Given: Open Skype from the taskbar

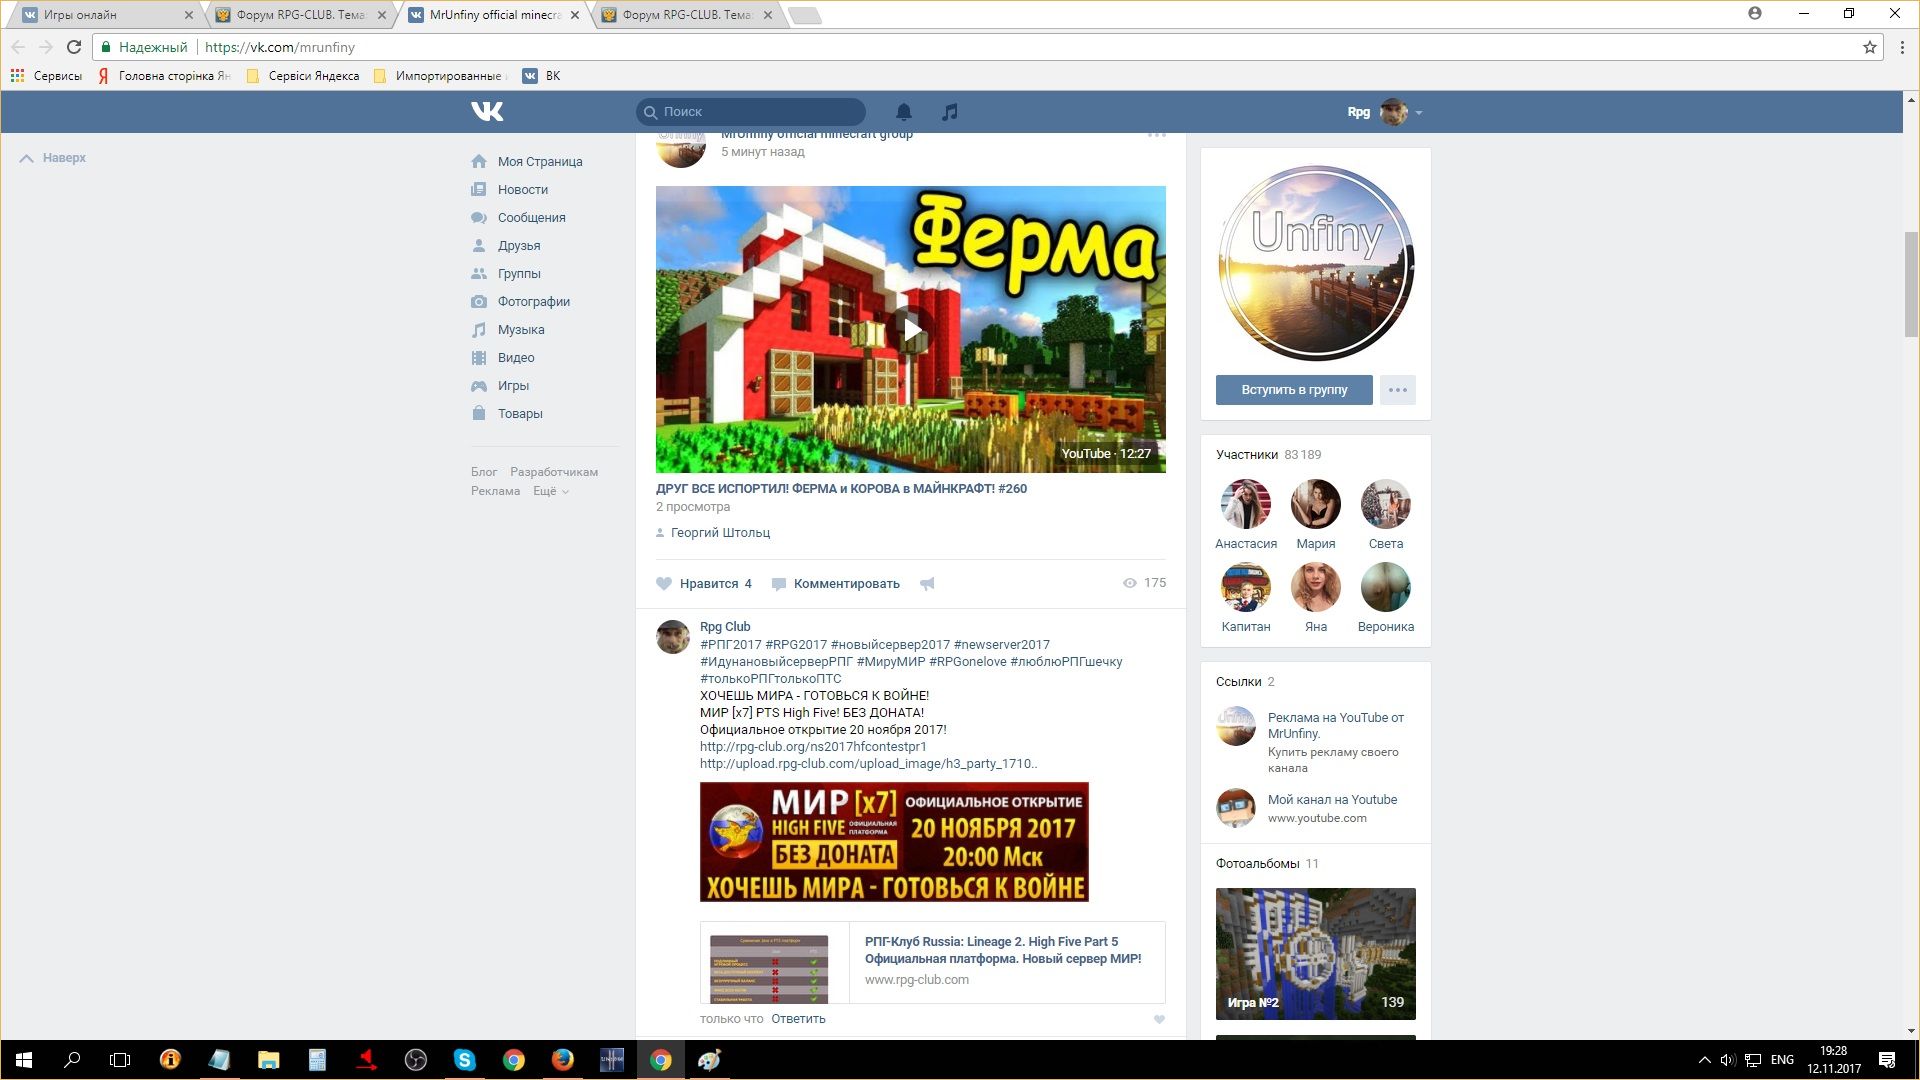Looking at the screenshot, I should (x=464, y=1060).
